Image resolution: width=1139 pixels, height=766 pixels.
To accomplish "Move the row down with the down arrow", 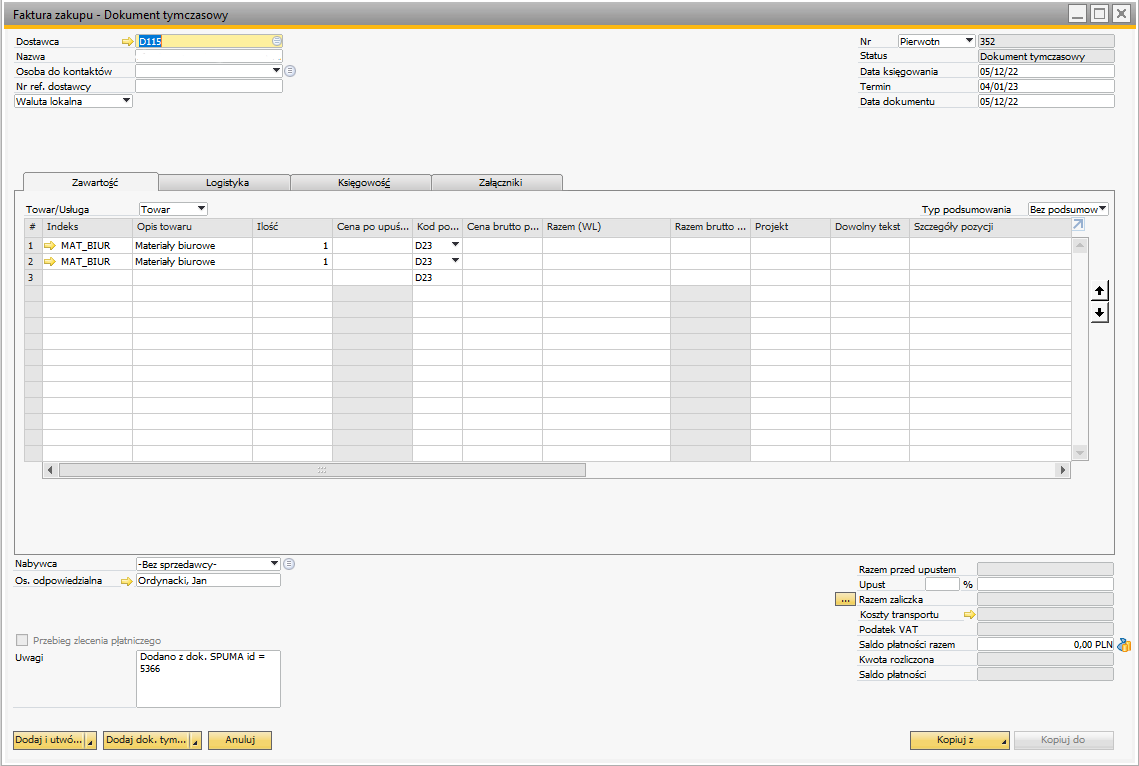I will pyautogui.click(x=1099, y=313).
